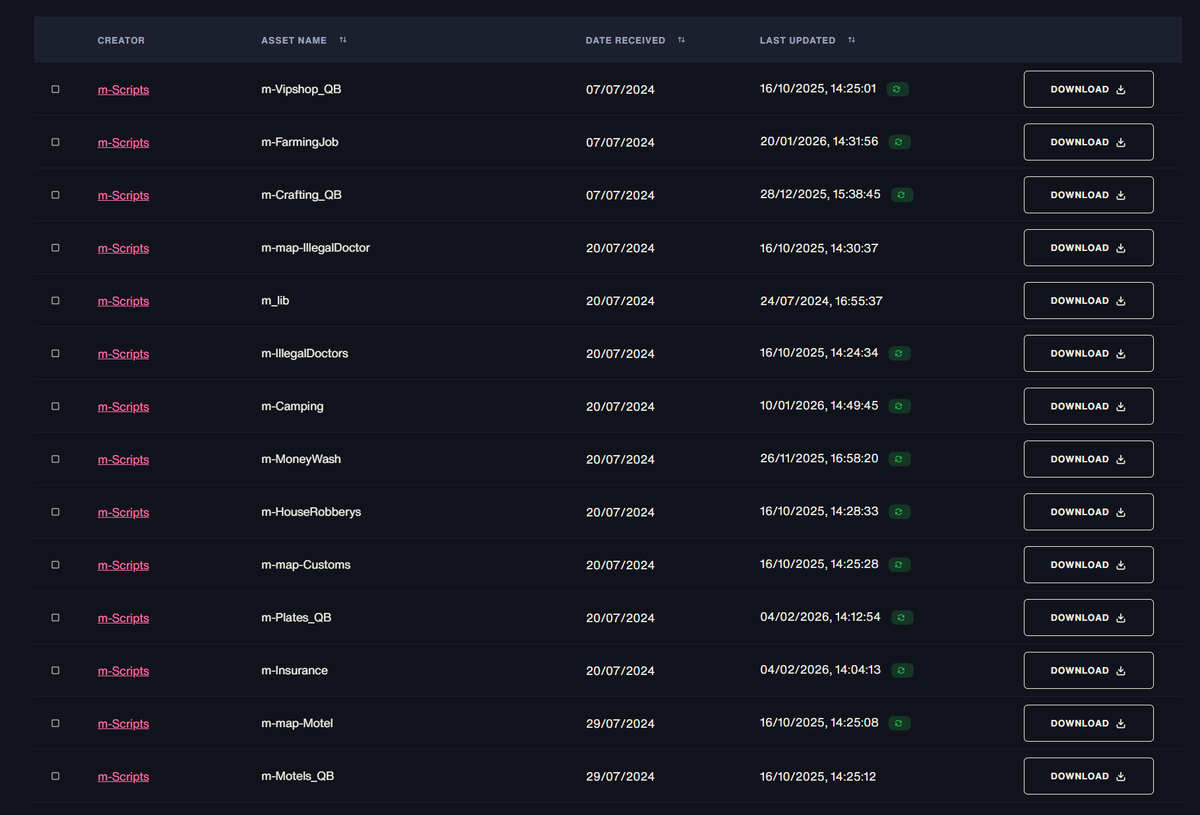Click the green refresh icon for m-MoneyWash
Viewport: 1200px width, 815px height.
pos(900,459)
